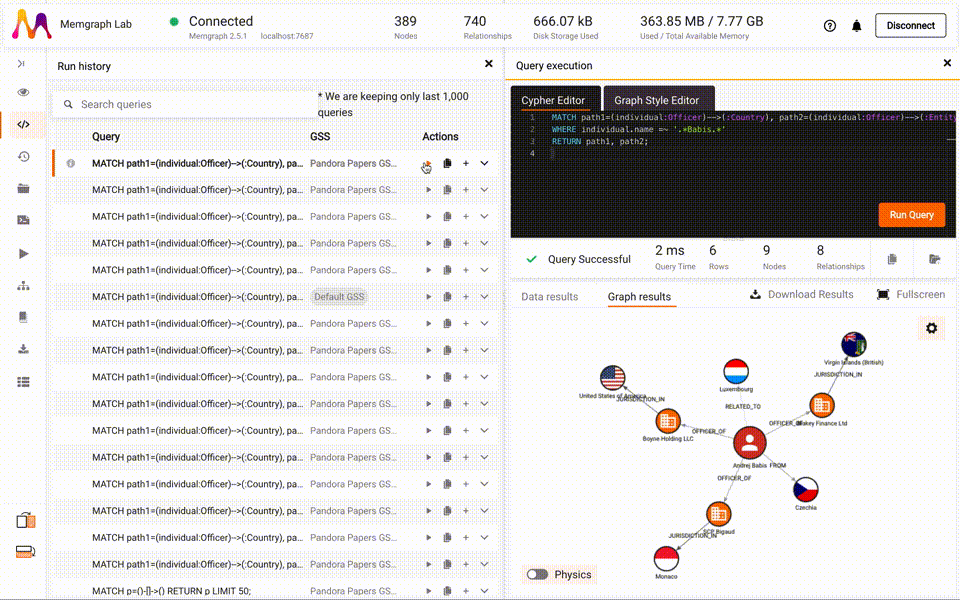Open graph settings gear icon
Image resolution: width=960 pixels, height=600 pixels.
[931, 328]
